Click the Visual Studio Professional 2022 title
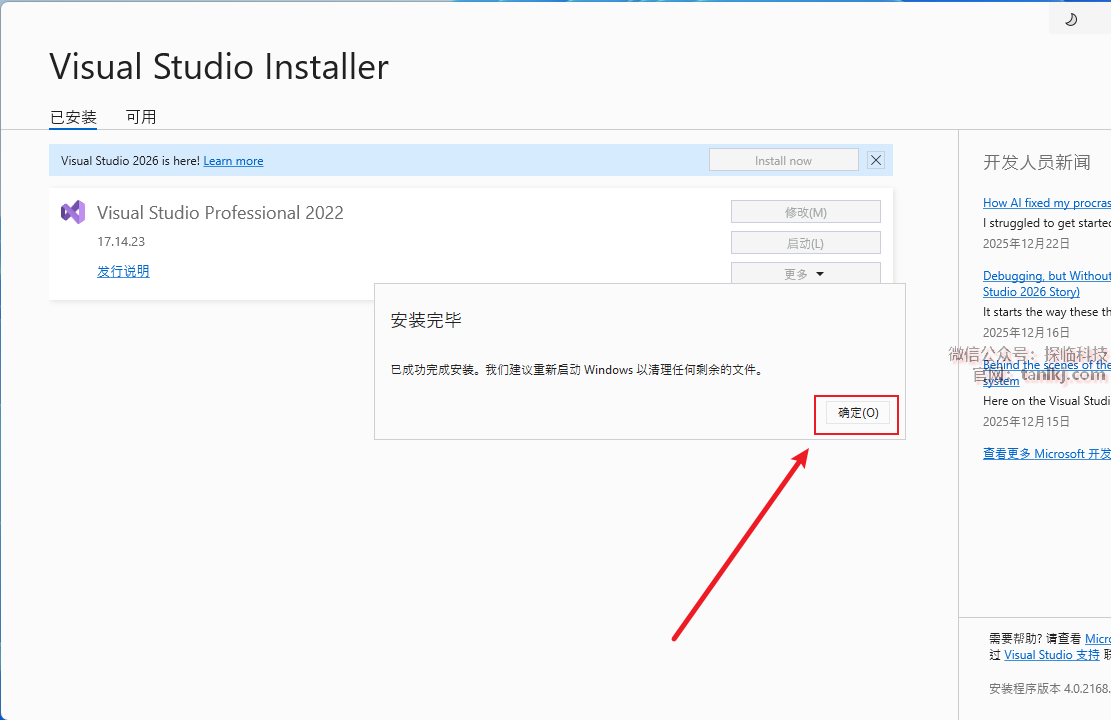This screenshot has width=1111, height=720. (220, 213)
